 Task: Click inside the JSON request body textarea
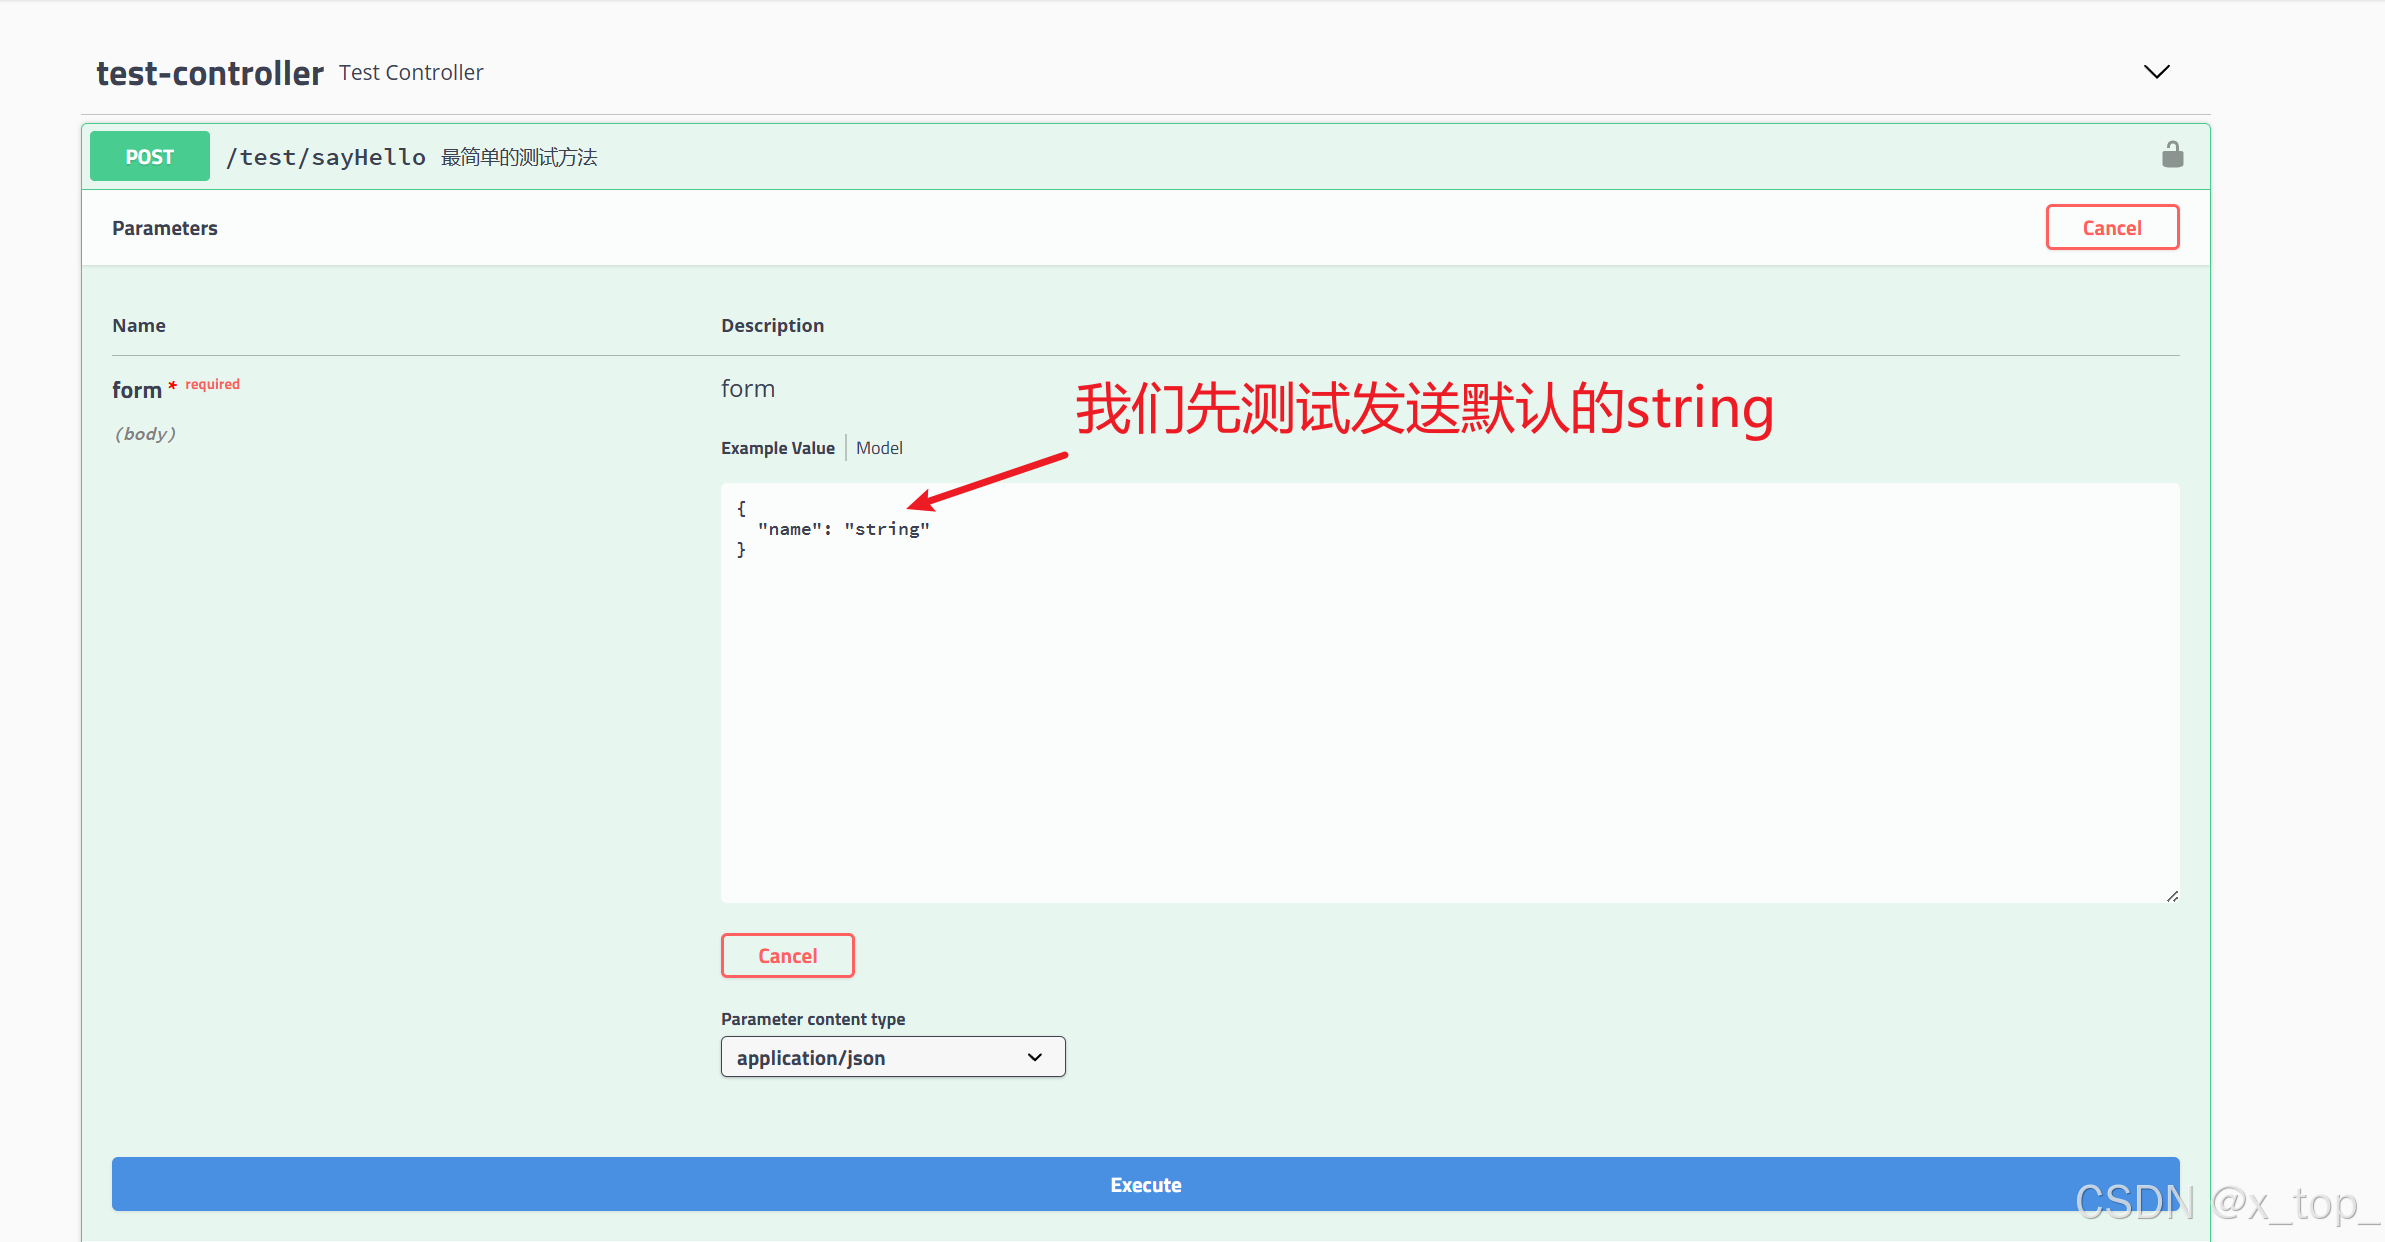coord(1448,700)
